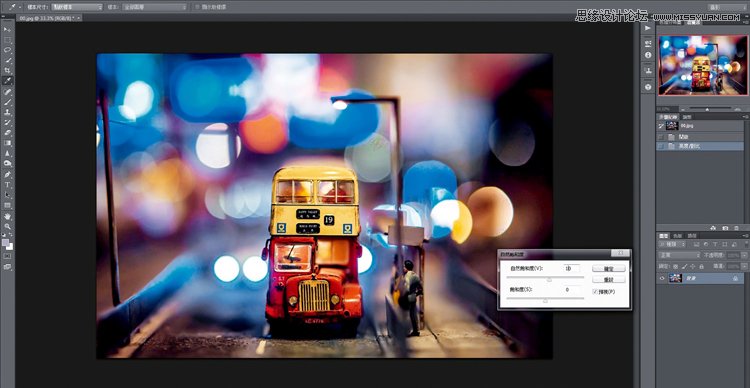The image size is (750, 388).
Task: Select the History Brush tool
Action: coord(8,122)
